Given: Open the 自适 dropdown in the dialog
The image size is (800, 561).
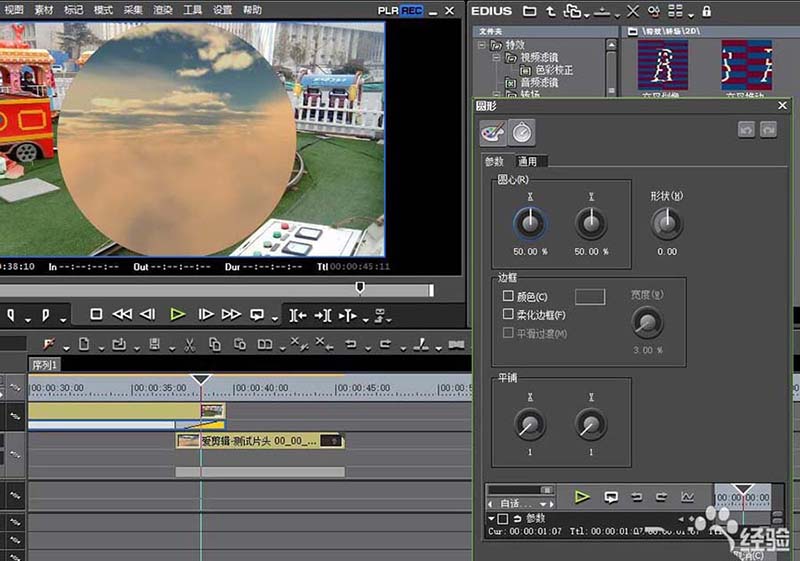Looking at the screenshot, I should point(521,503).
